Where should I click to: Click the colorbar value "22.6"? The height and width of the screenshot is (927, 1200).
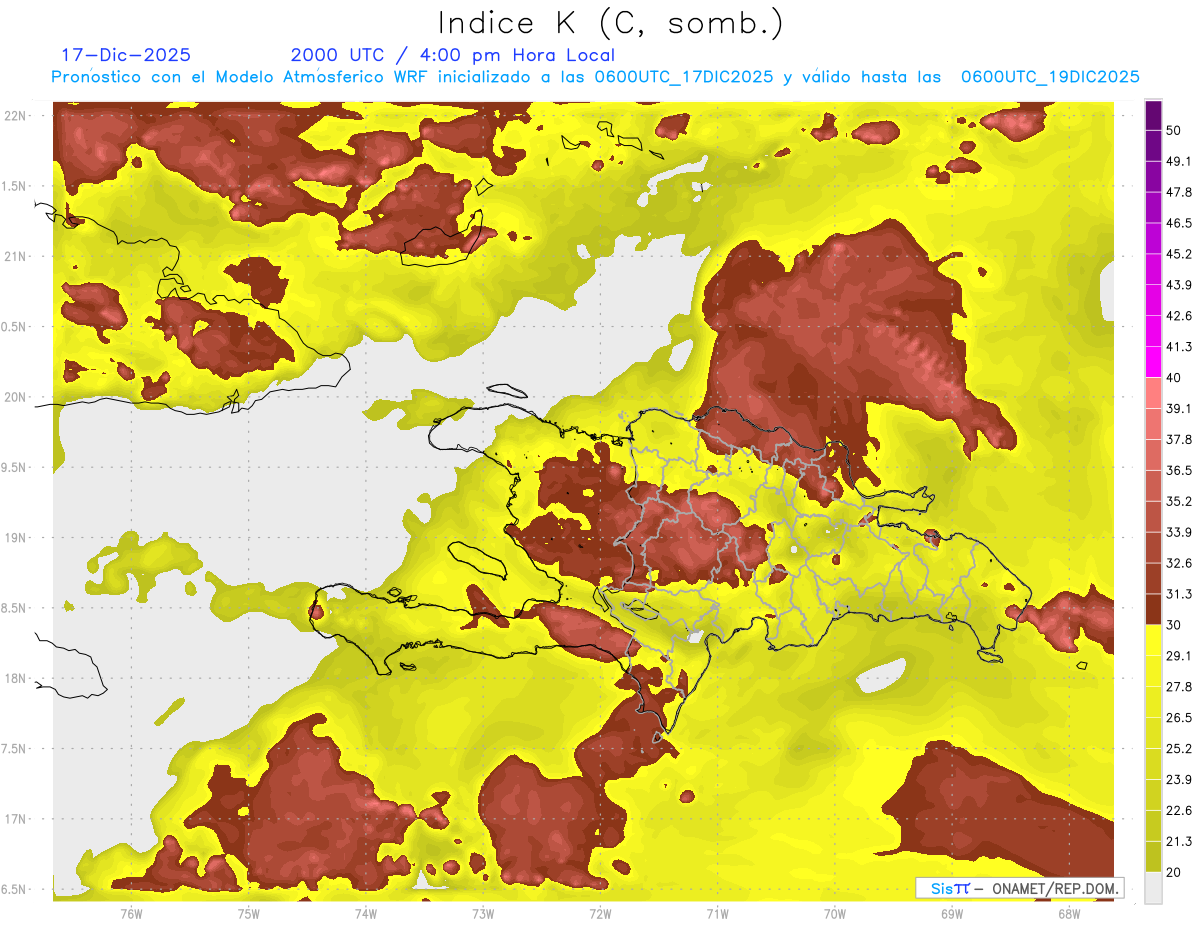point(1179,810)
